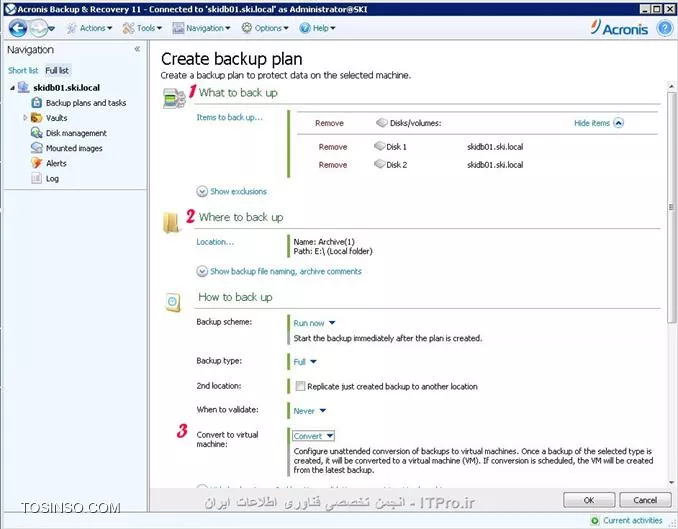Image resolution: width=678 pixels, height=529 pixels.
Task: Open Backup plans and tasks text
Action: 86,103
